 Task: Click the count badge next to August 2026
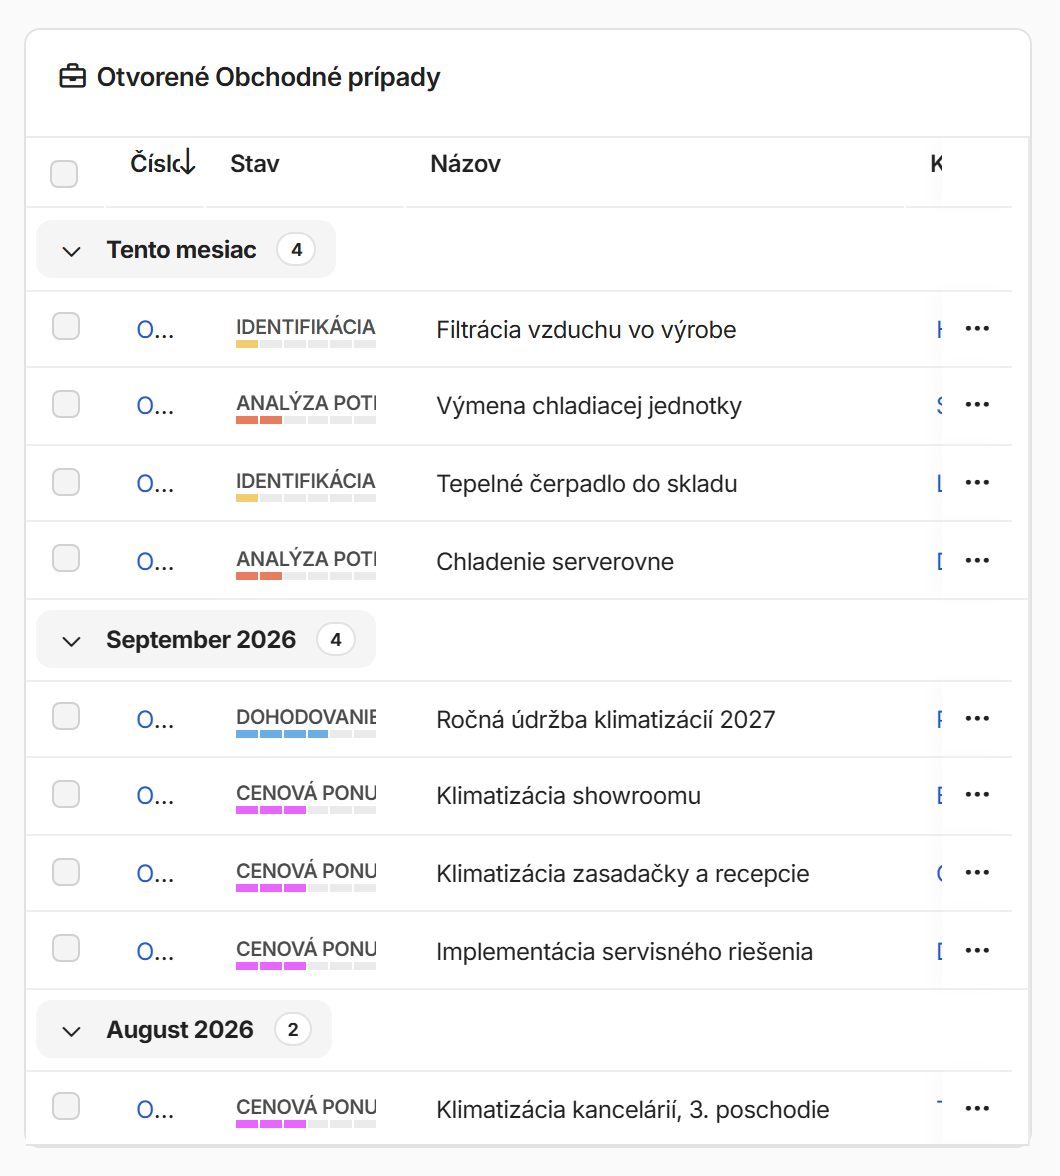point(293,1030)
